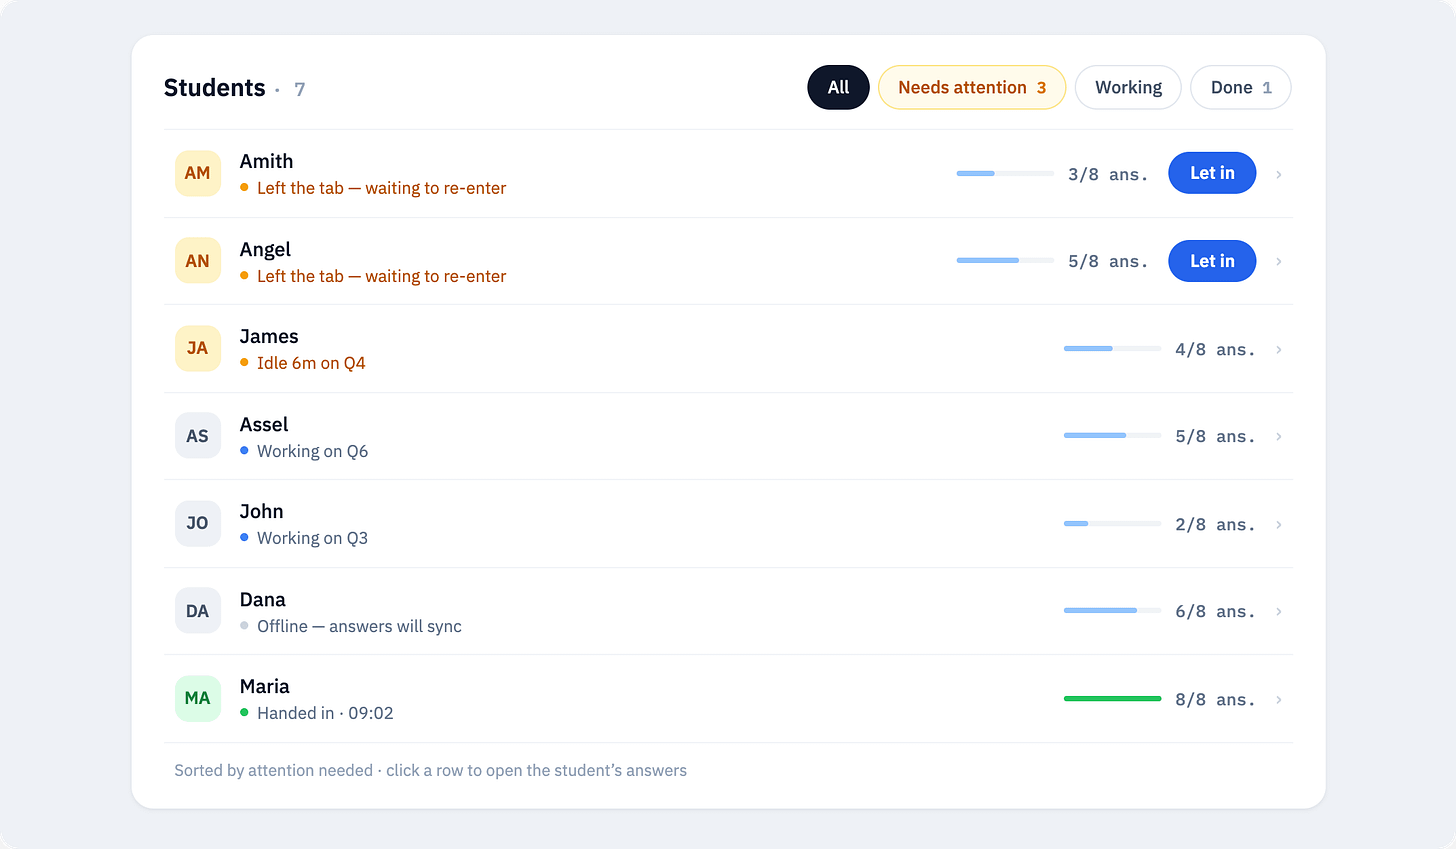Click Assel's AS avatar badge
This screenshot has height=849, width=1456.
[198, 436]
